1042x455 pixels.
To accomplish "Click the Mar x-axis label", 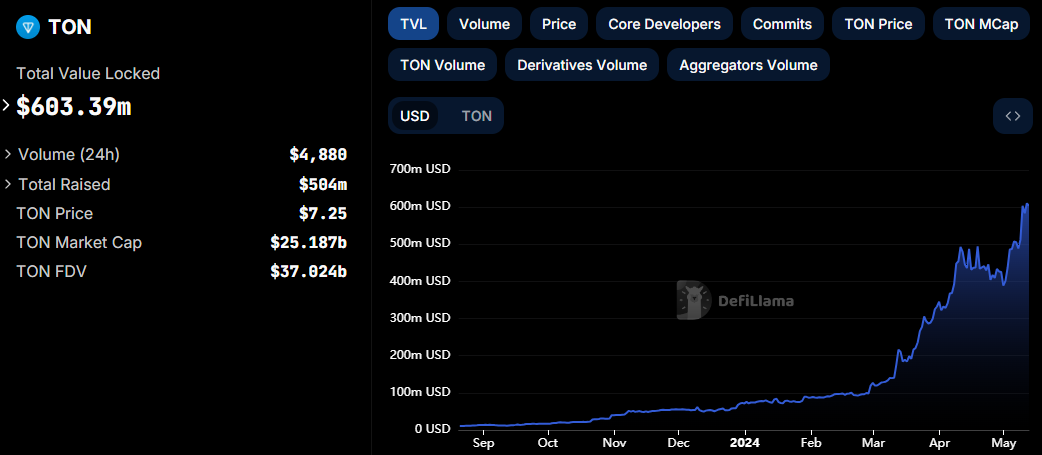I will [875, 443].
